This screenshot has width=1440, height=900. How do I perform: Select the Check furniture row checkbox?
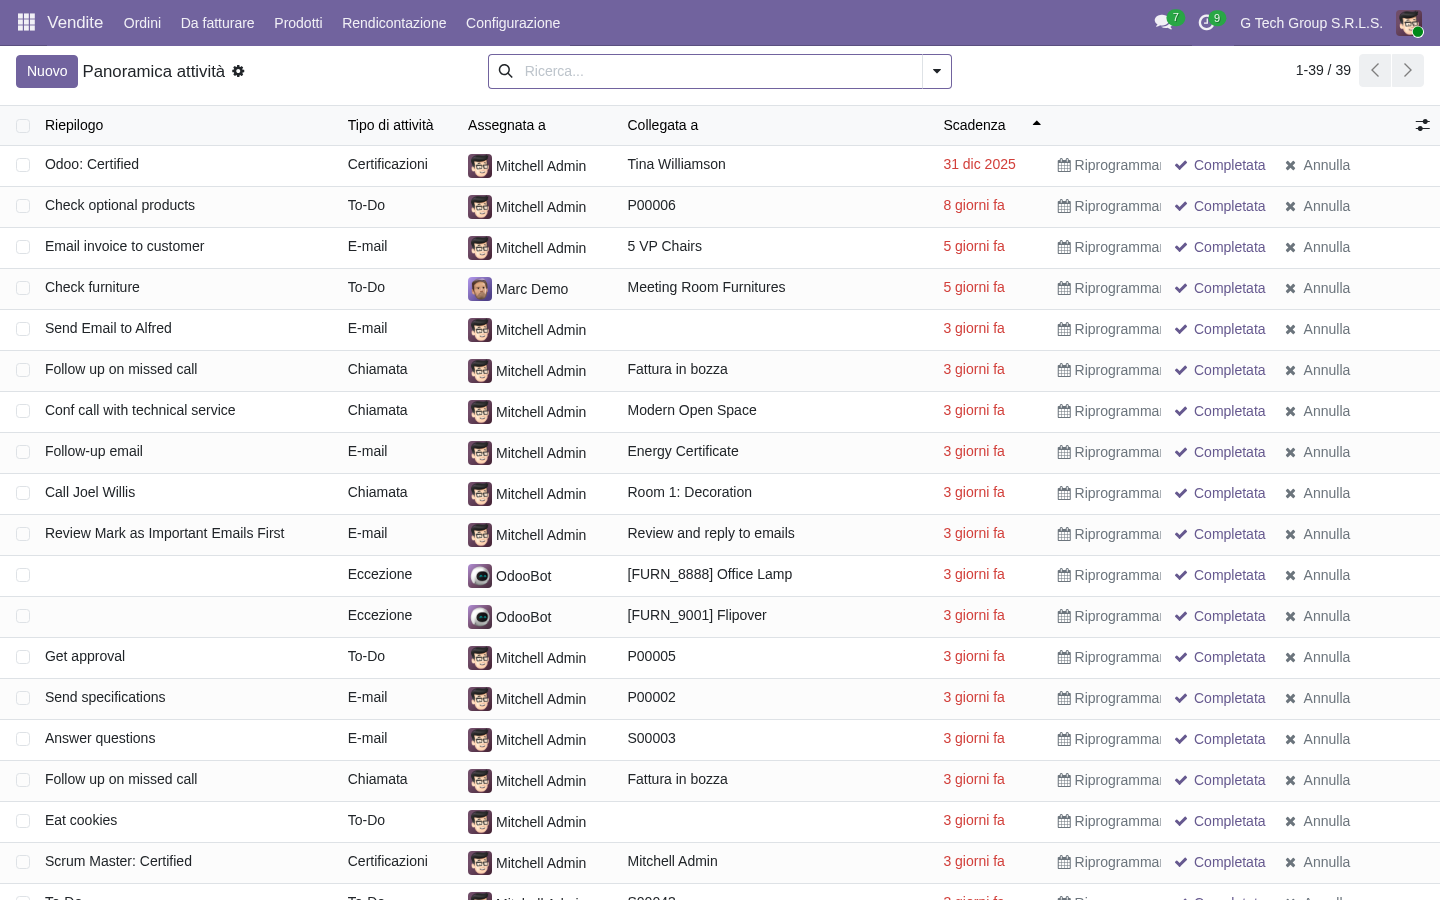[x=23, y=288]
